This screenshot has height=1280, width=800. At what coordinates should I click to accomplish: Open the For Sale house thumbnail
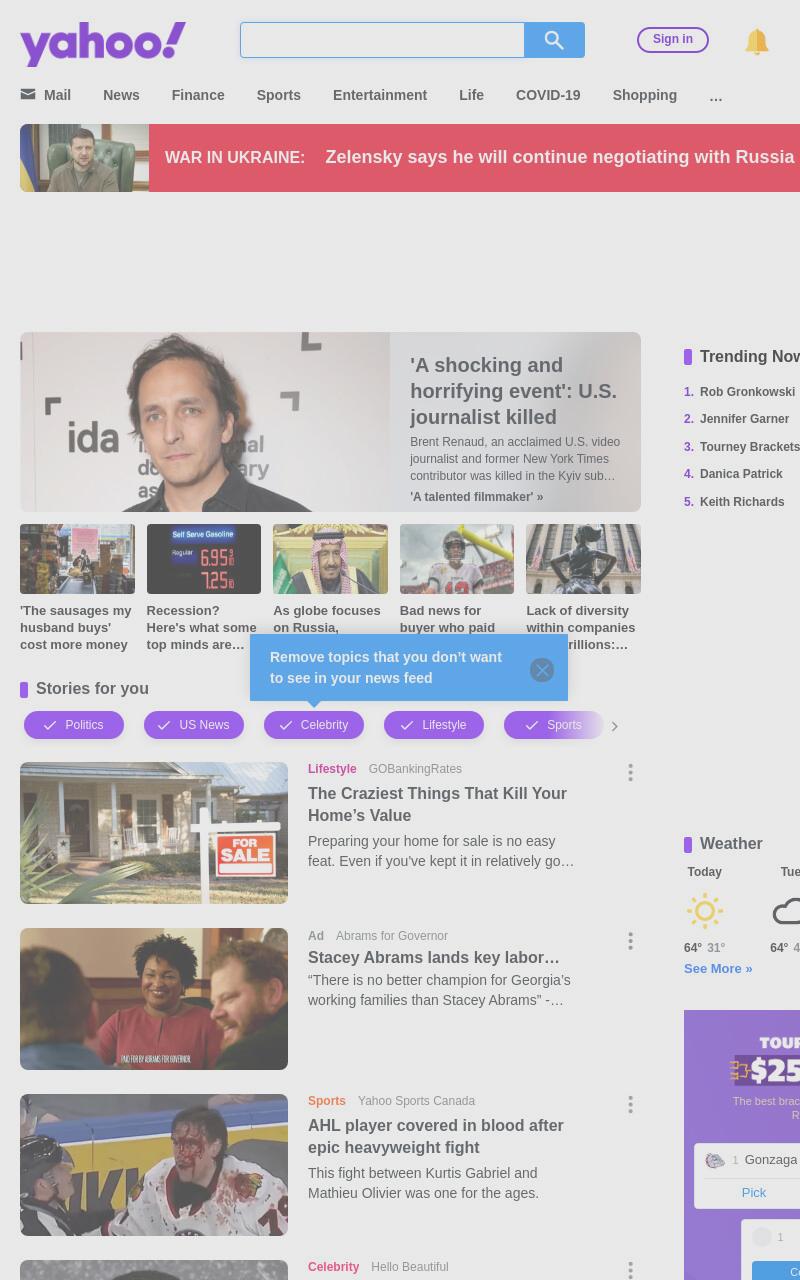point(154,833)
